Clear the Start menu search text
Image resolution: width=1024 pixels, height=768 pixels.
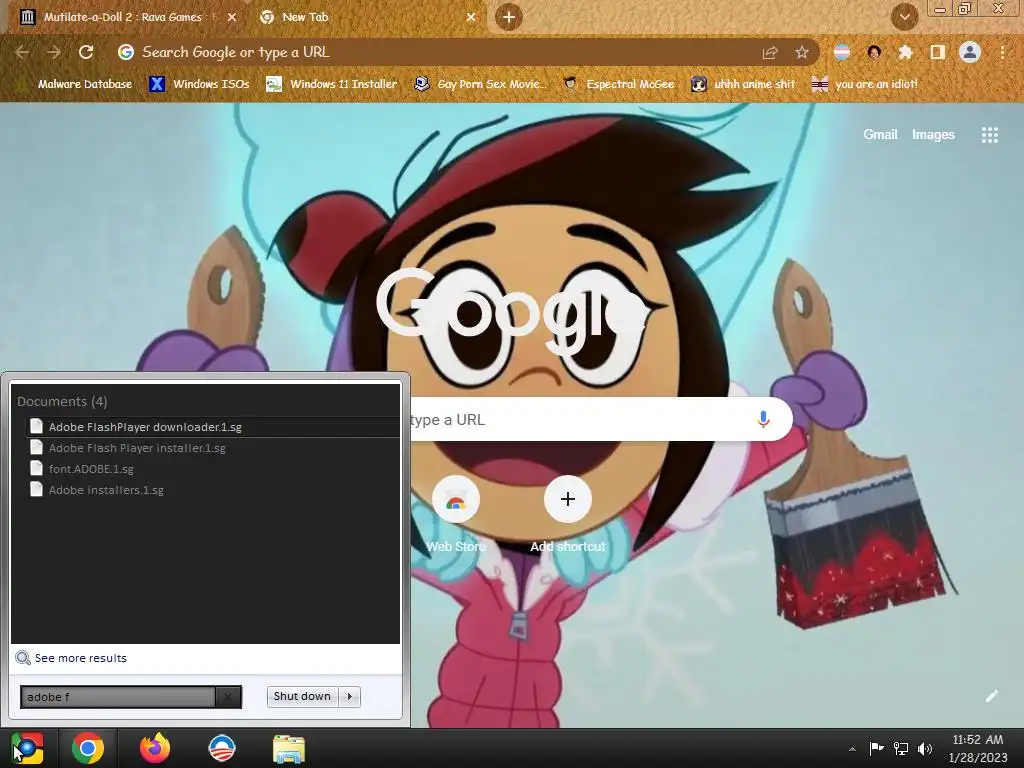(228, 697)
